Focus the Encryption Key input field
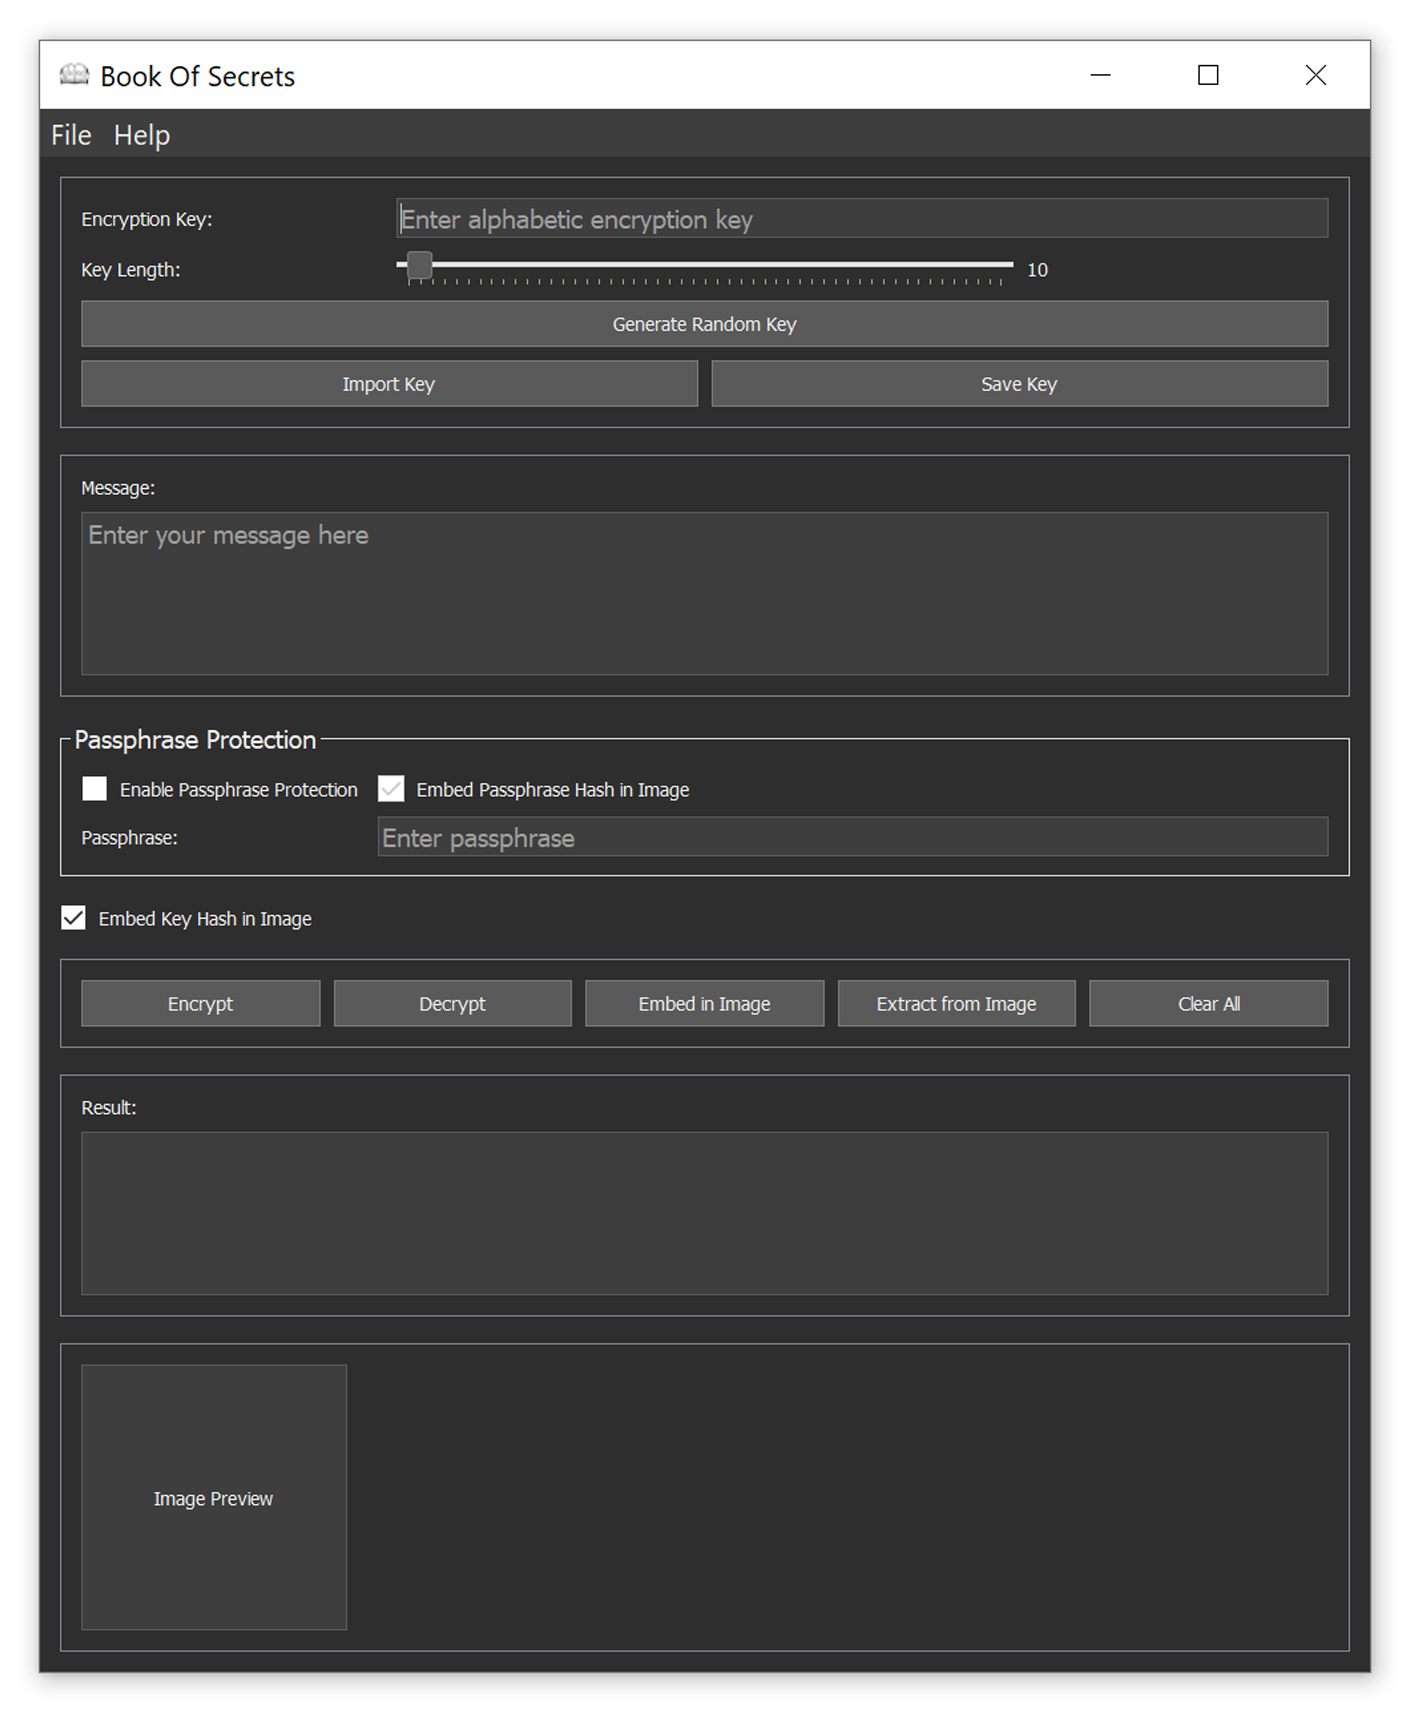The height and width of the screenshot is (1710, 1411). point(862,219)
